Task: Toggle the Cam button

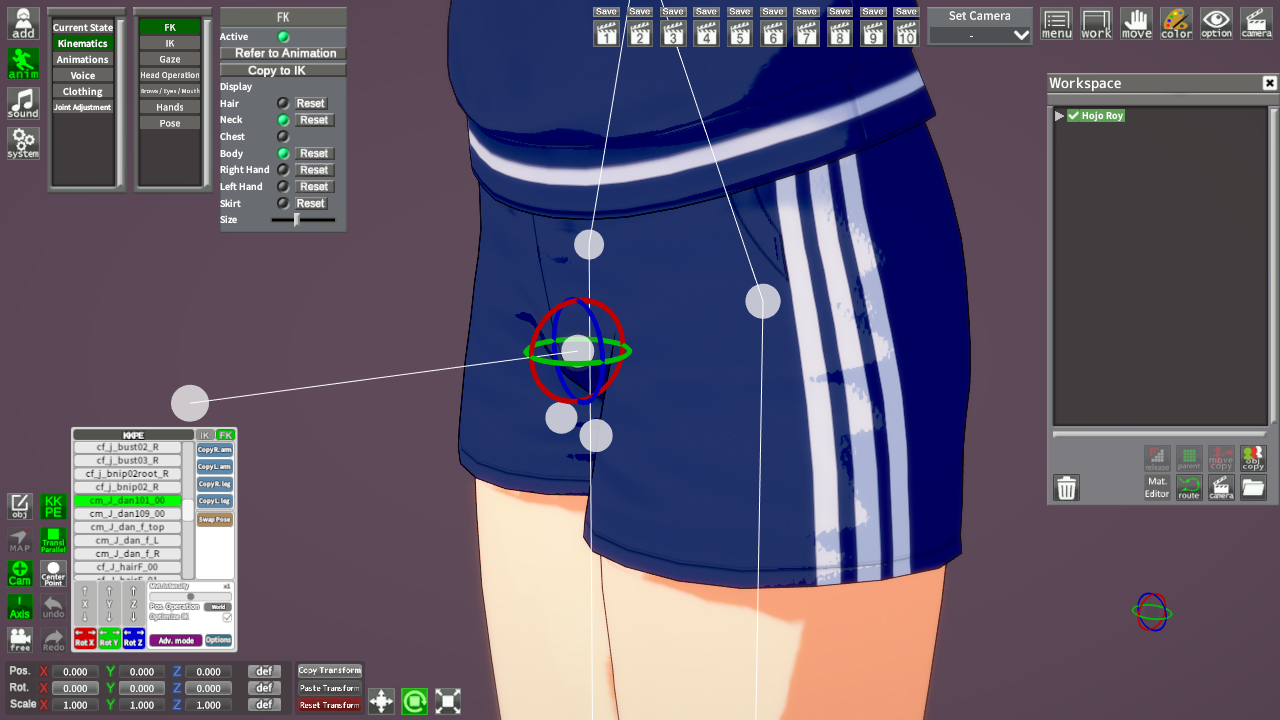Action: click(x=20, y=573)
